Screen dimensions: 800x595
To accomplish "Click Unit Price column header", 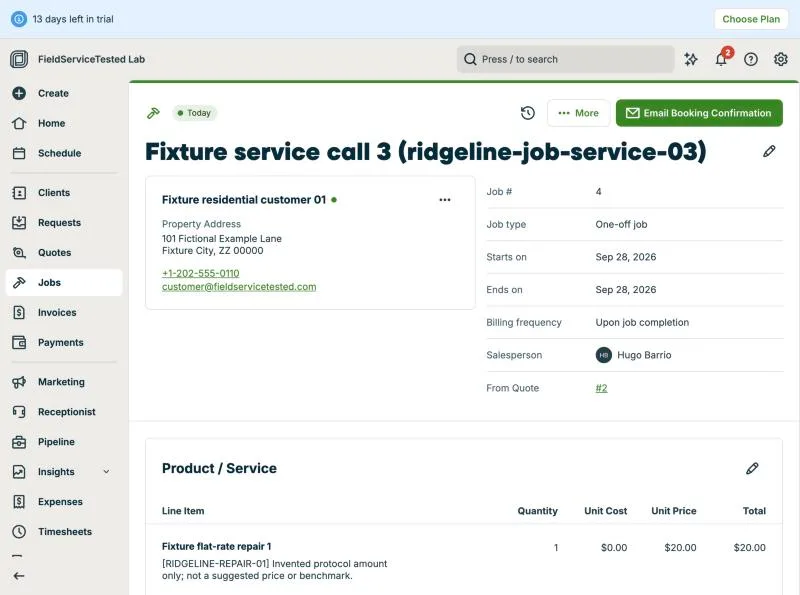I will [673, 511].
